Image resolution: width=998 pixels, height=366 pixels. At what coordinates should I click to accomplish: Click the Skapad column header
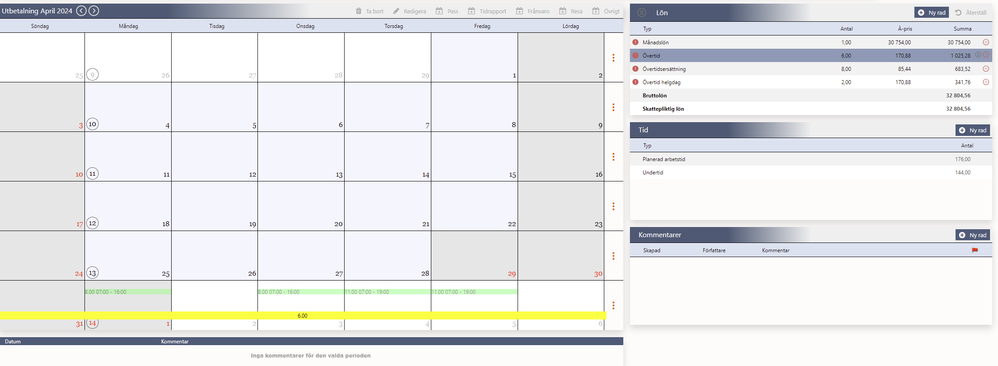coord(652,251)
